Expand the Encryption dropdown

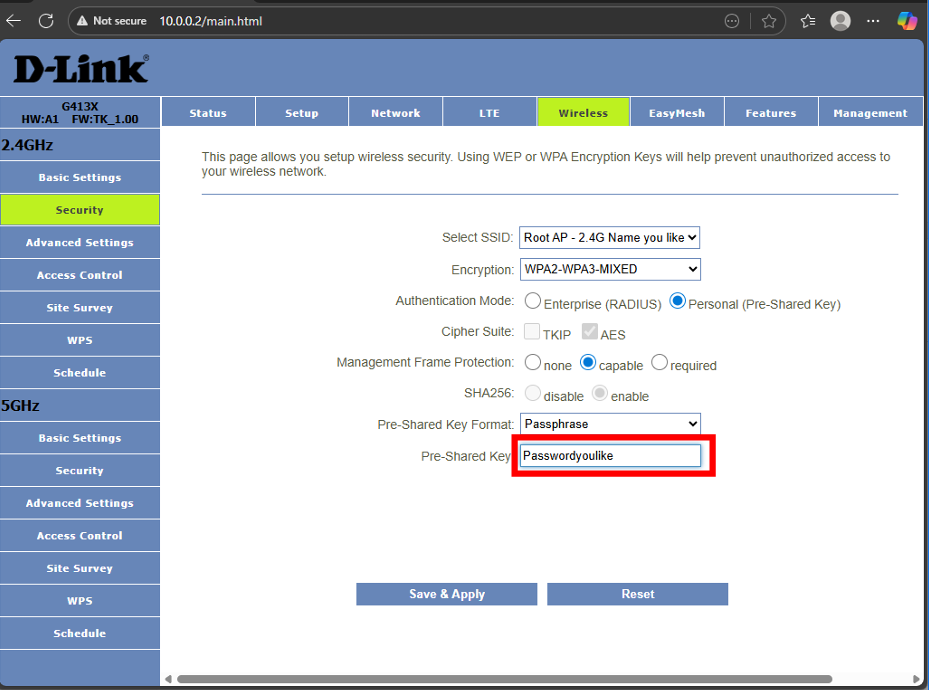[x=610, y=269]
